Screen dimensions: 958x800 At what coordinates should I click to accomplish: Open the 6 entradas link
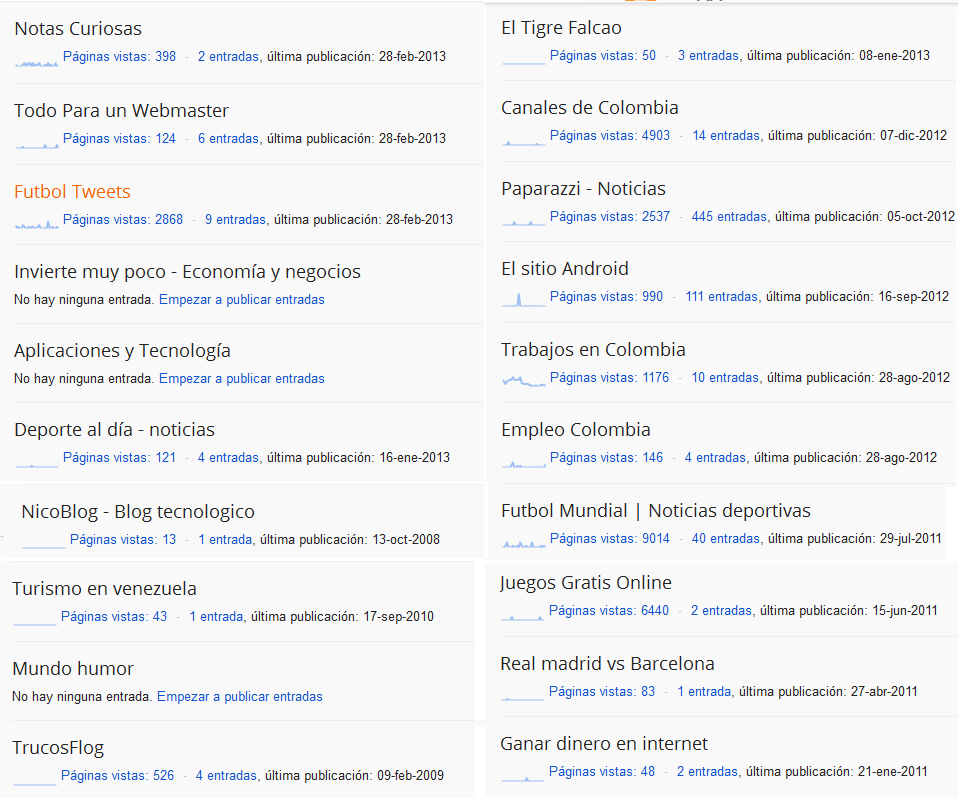[228, 139]
